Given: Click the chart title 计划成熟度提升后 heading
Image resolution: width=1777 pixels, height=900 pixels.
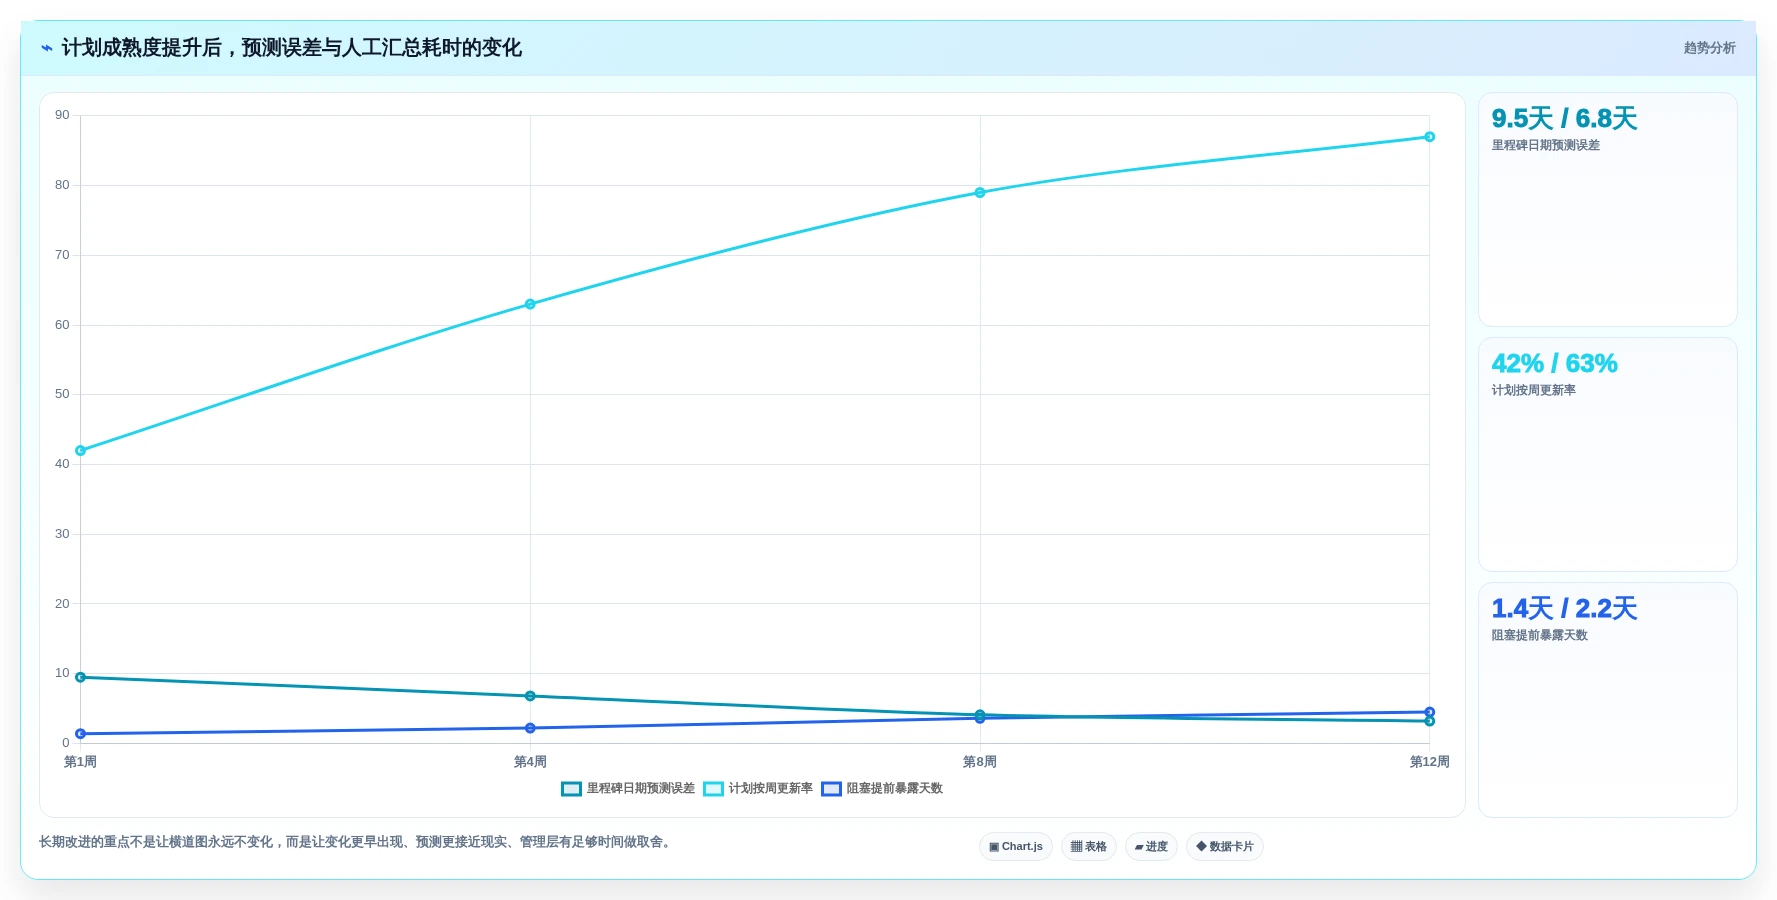Looking at the screenshot, I should [x=292, y=48].
